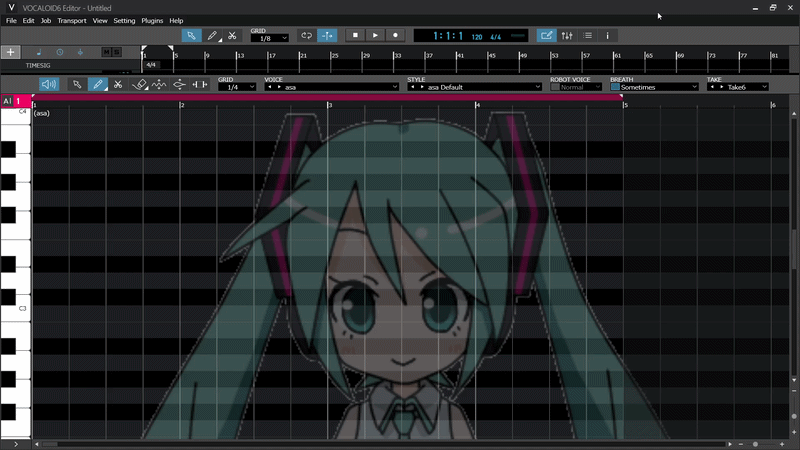Click the horizontal scrollbar thumb
Image resolution: width=800 pixels, height=450 pixels.
point(49,444)
